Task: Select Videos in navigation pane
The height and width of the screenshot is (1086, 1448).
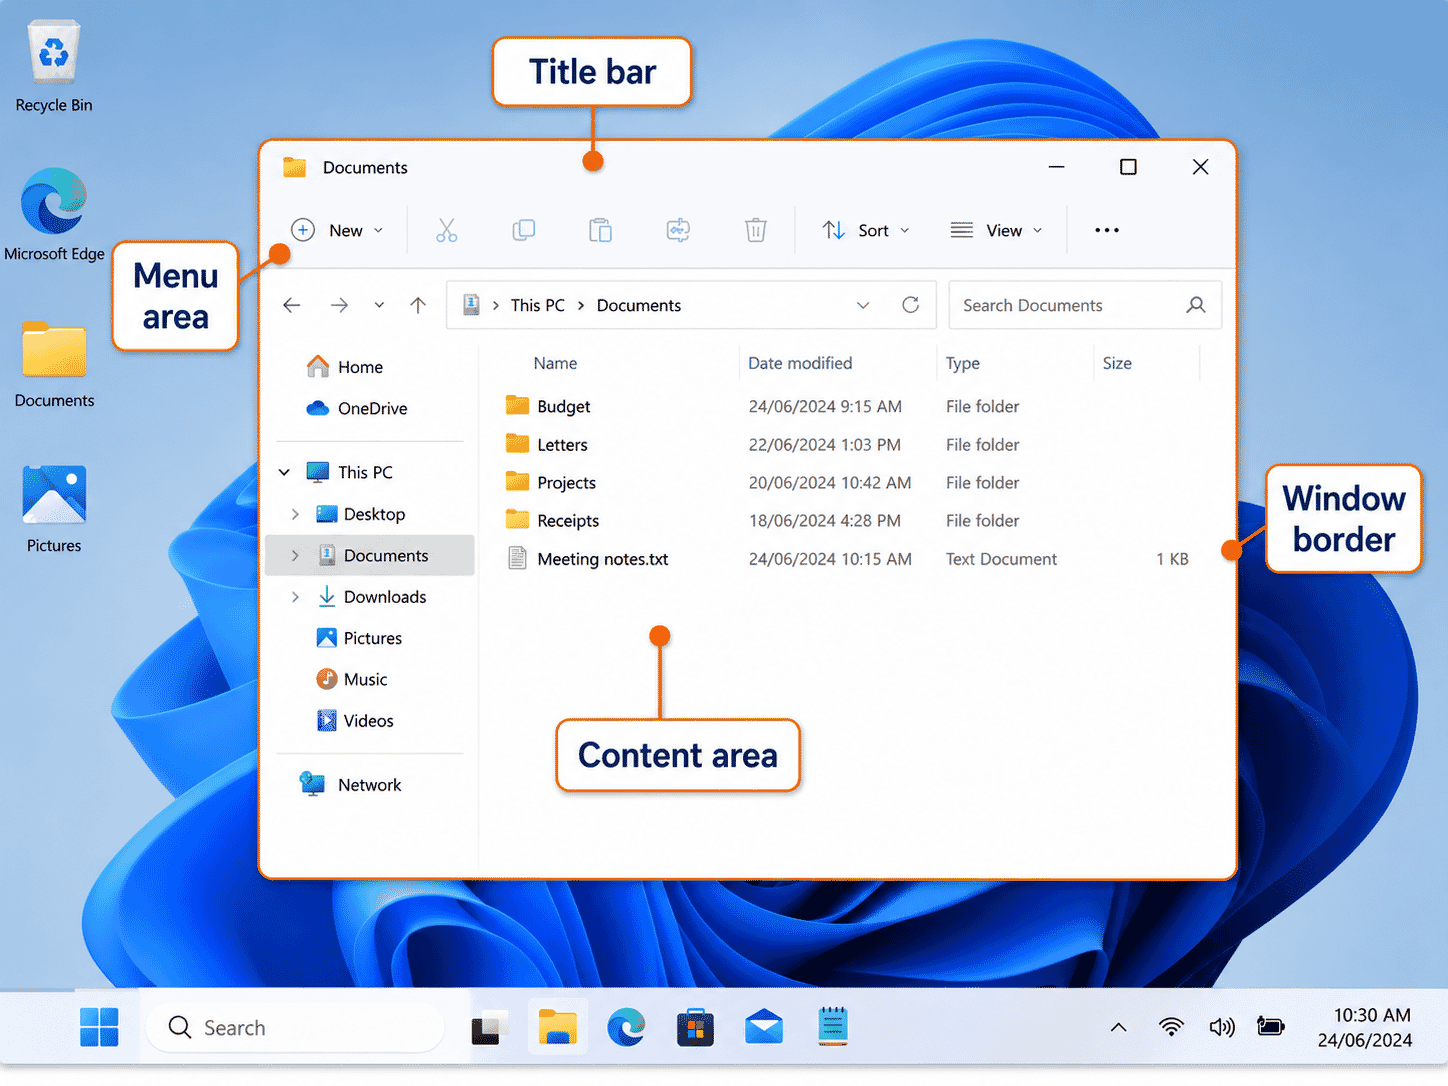Action: coord(355,720)
